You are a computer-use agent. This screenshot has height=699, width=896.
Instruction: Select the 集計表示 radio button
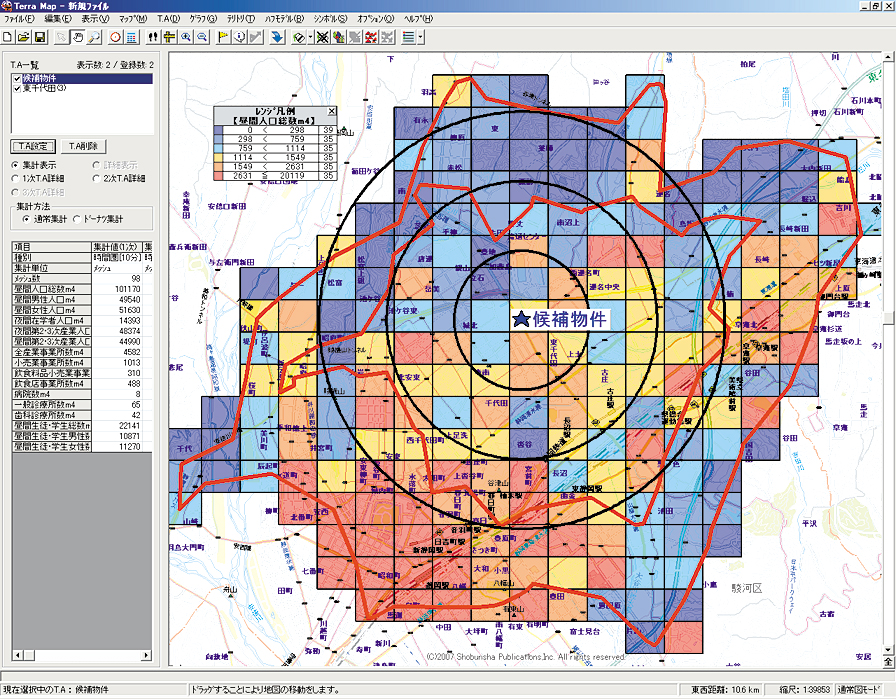point(15,165)
